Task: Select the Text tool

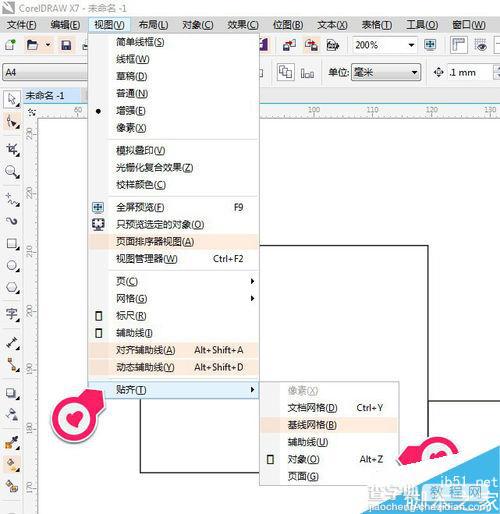Action: [12, 314]
